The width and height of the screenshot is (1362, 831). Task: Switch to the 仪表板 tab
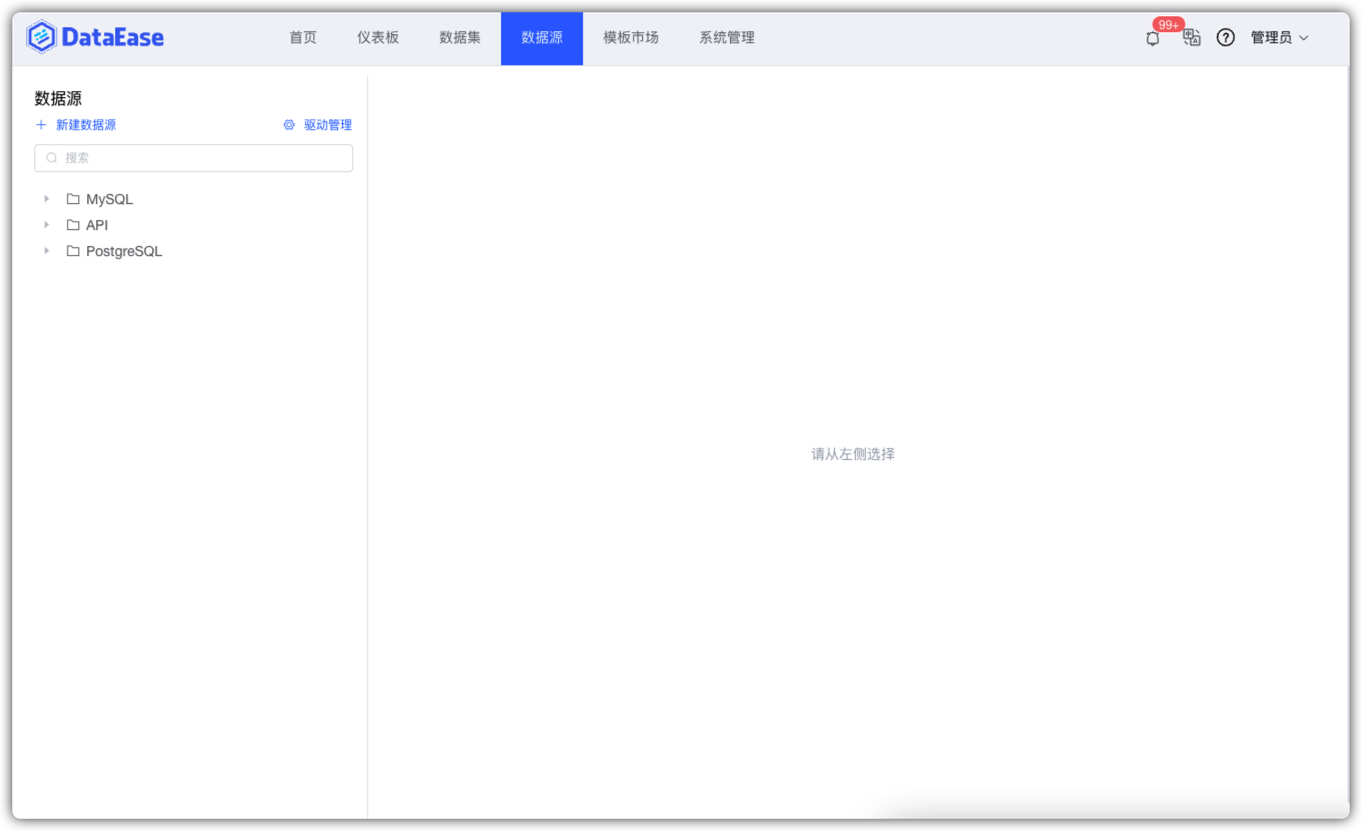click(x=378, y=37)
